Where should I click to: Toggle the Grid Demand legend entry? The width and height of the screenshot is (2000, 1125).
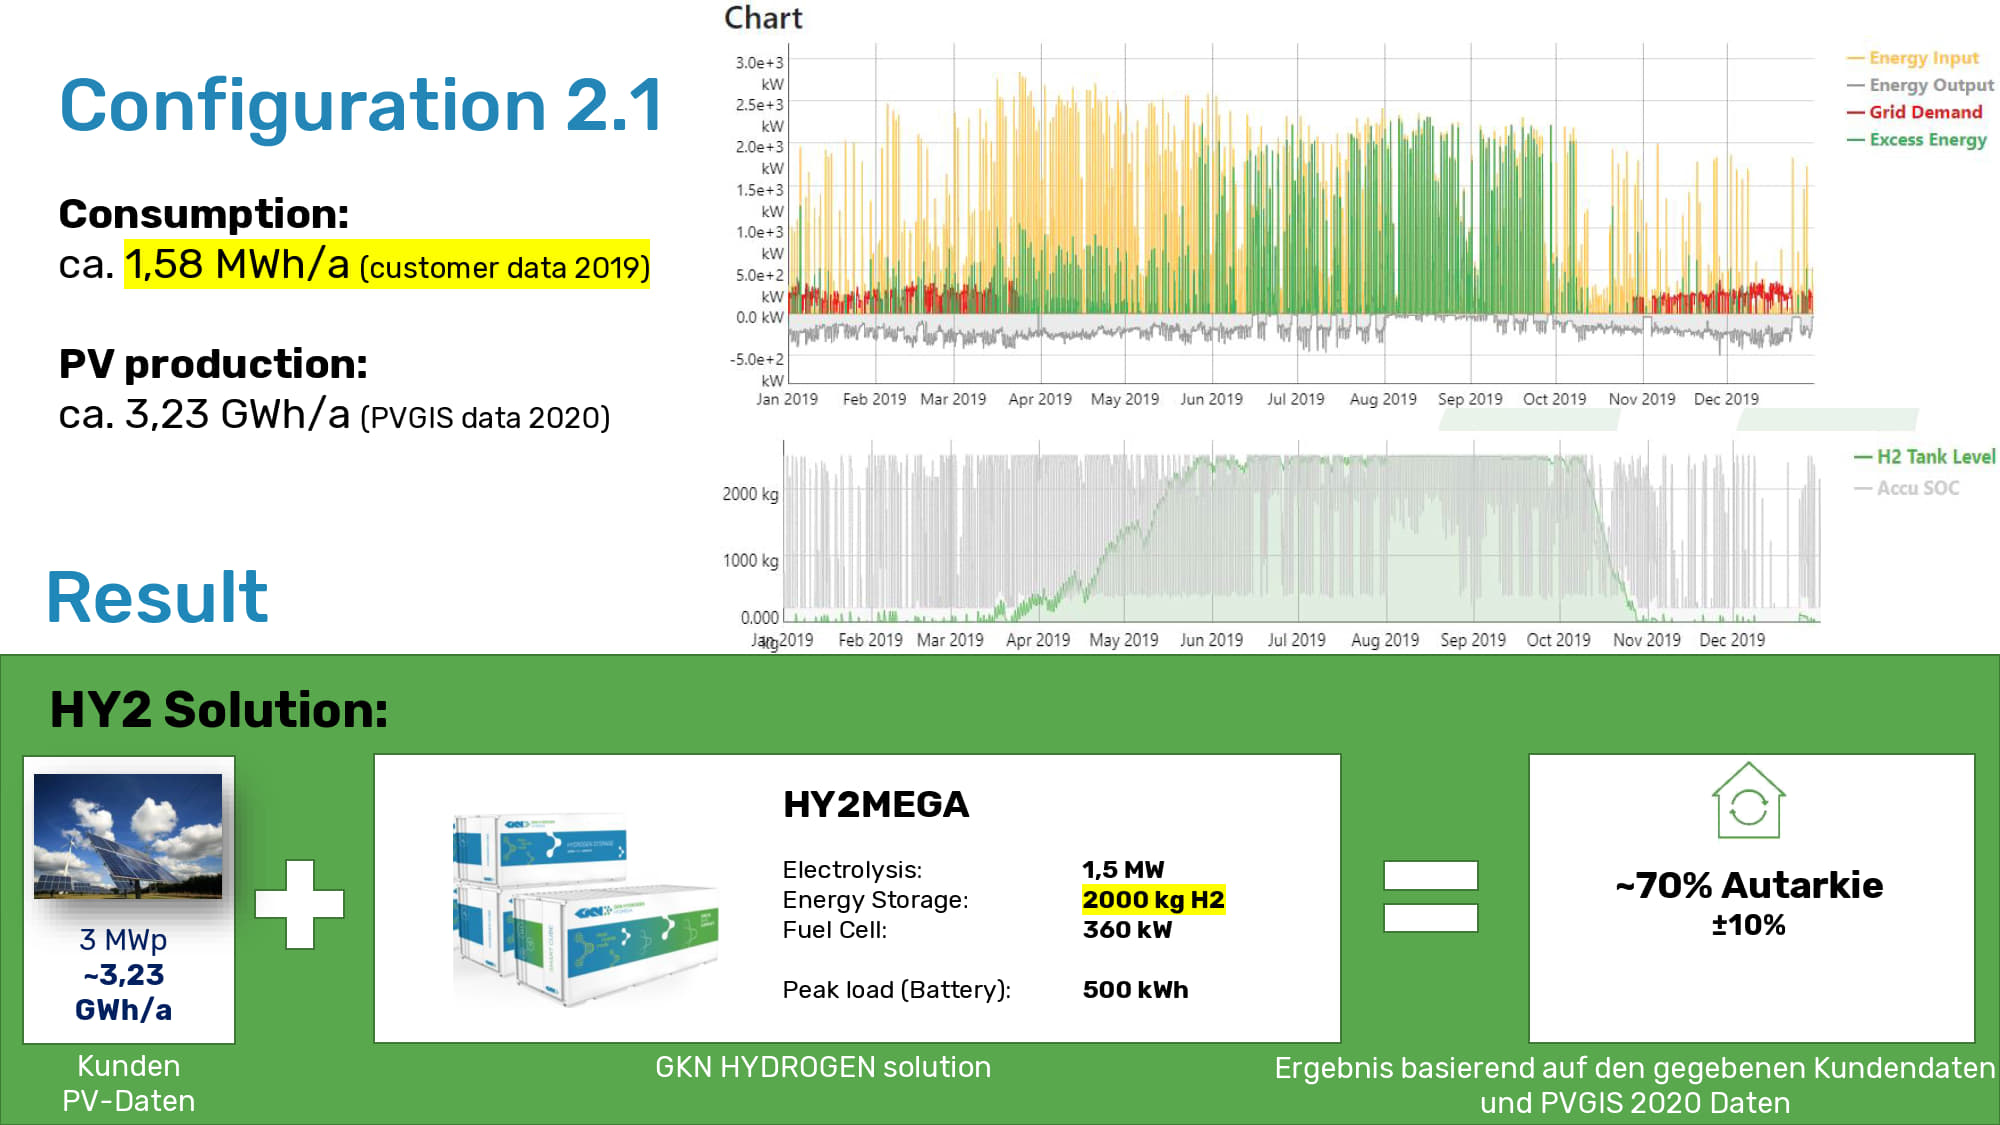[x=1914, y=112]
